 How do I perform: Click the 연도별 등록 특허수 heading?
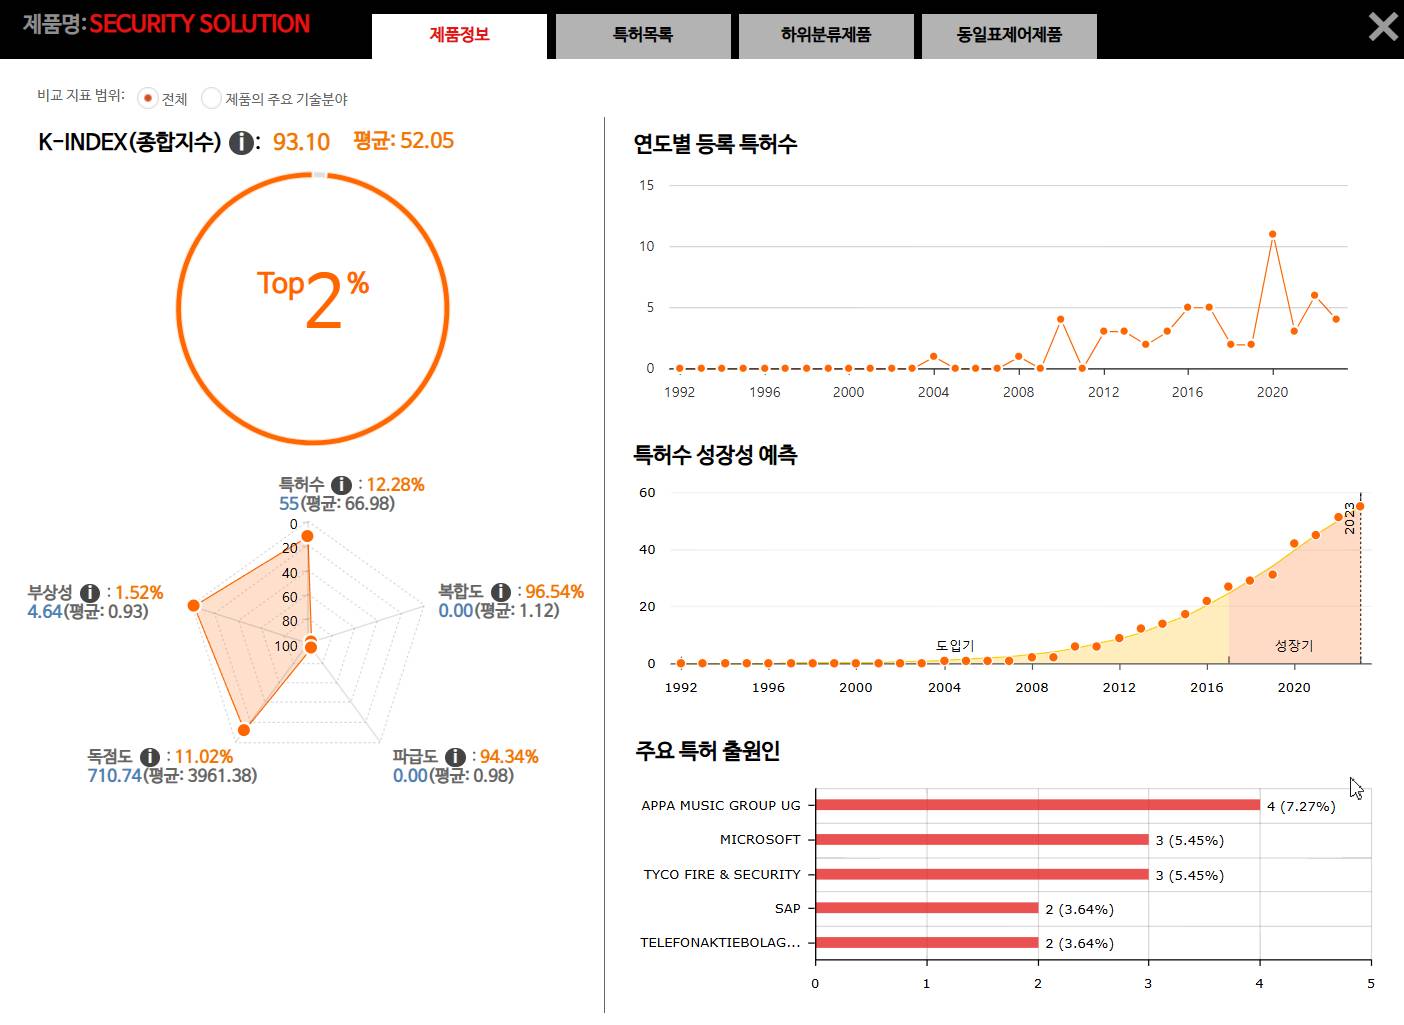pyautogui.click(x=715, y=144)
